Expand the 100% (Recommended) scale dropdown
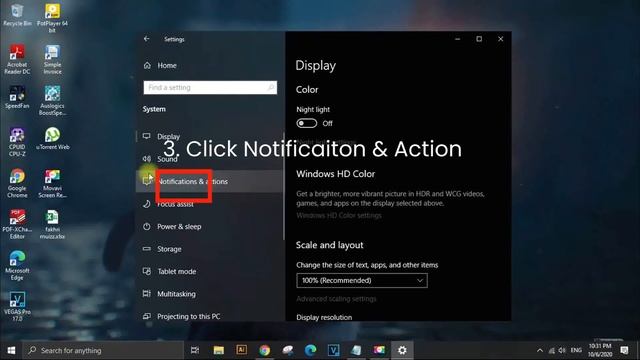The height and width of the screenshot is (360, 640). 362,280
